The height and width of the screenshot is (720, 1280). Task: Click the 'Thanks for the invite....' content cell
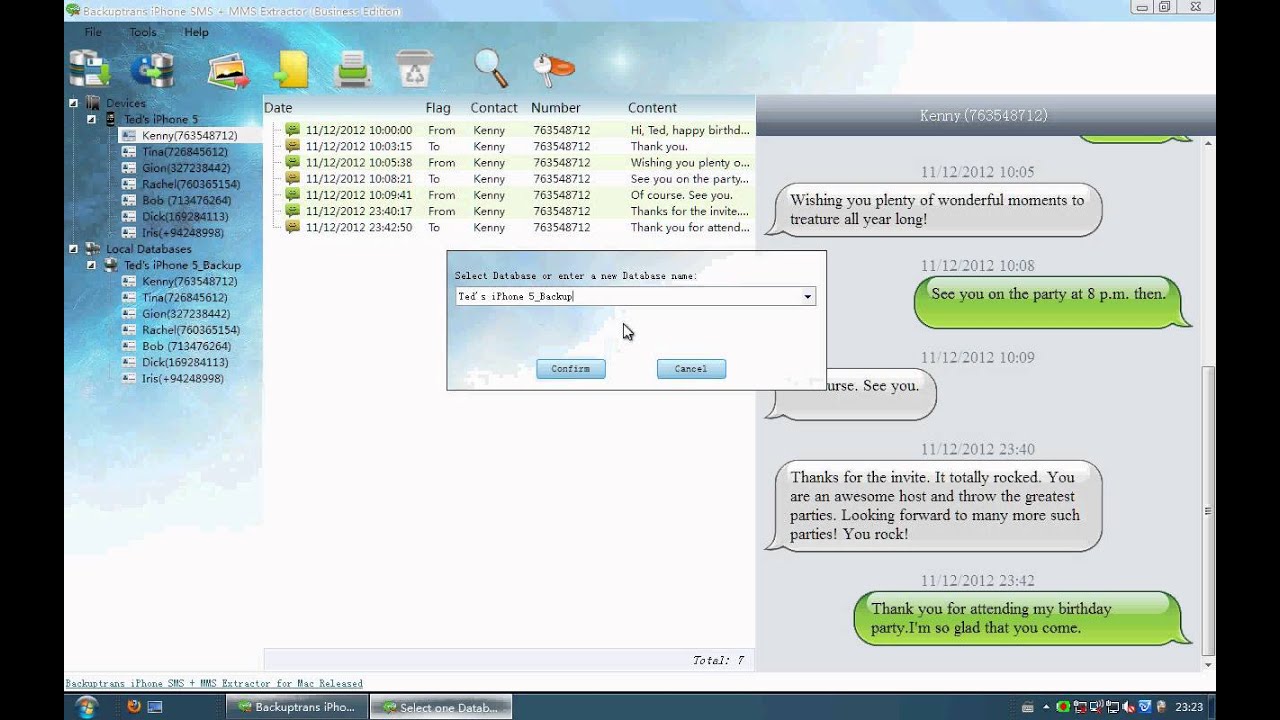[x=690, y=211]
